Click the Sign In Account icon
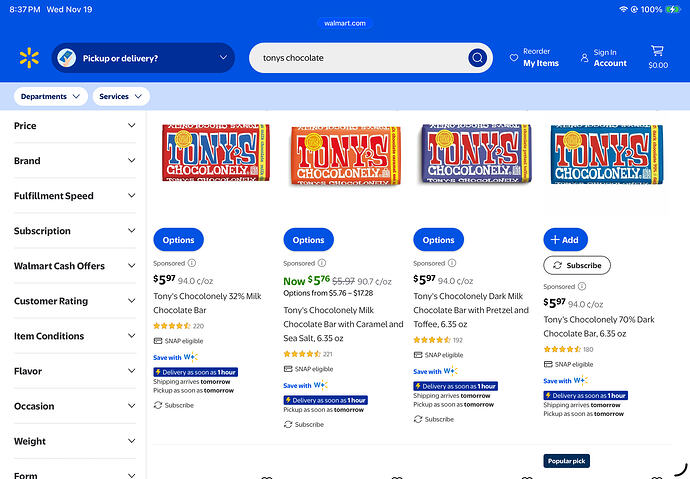690x479 pixels. pos(585,58)
